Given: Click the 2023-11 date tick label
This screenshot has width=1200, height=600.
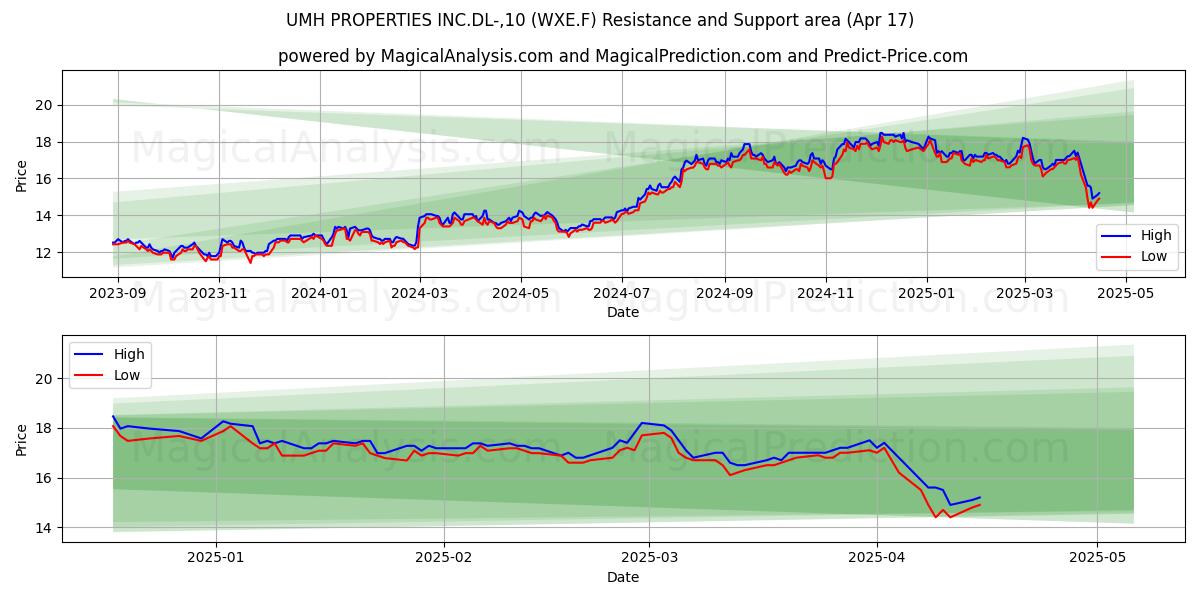Looking at the screenshot, I should click(x=219, y=294).
